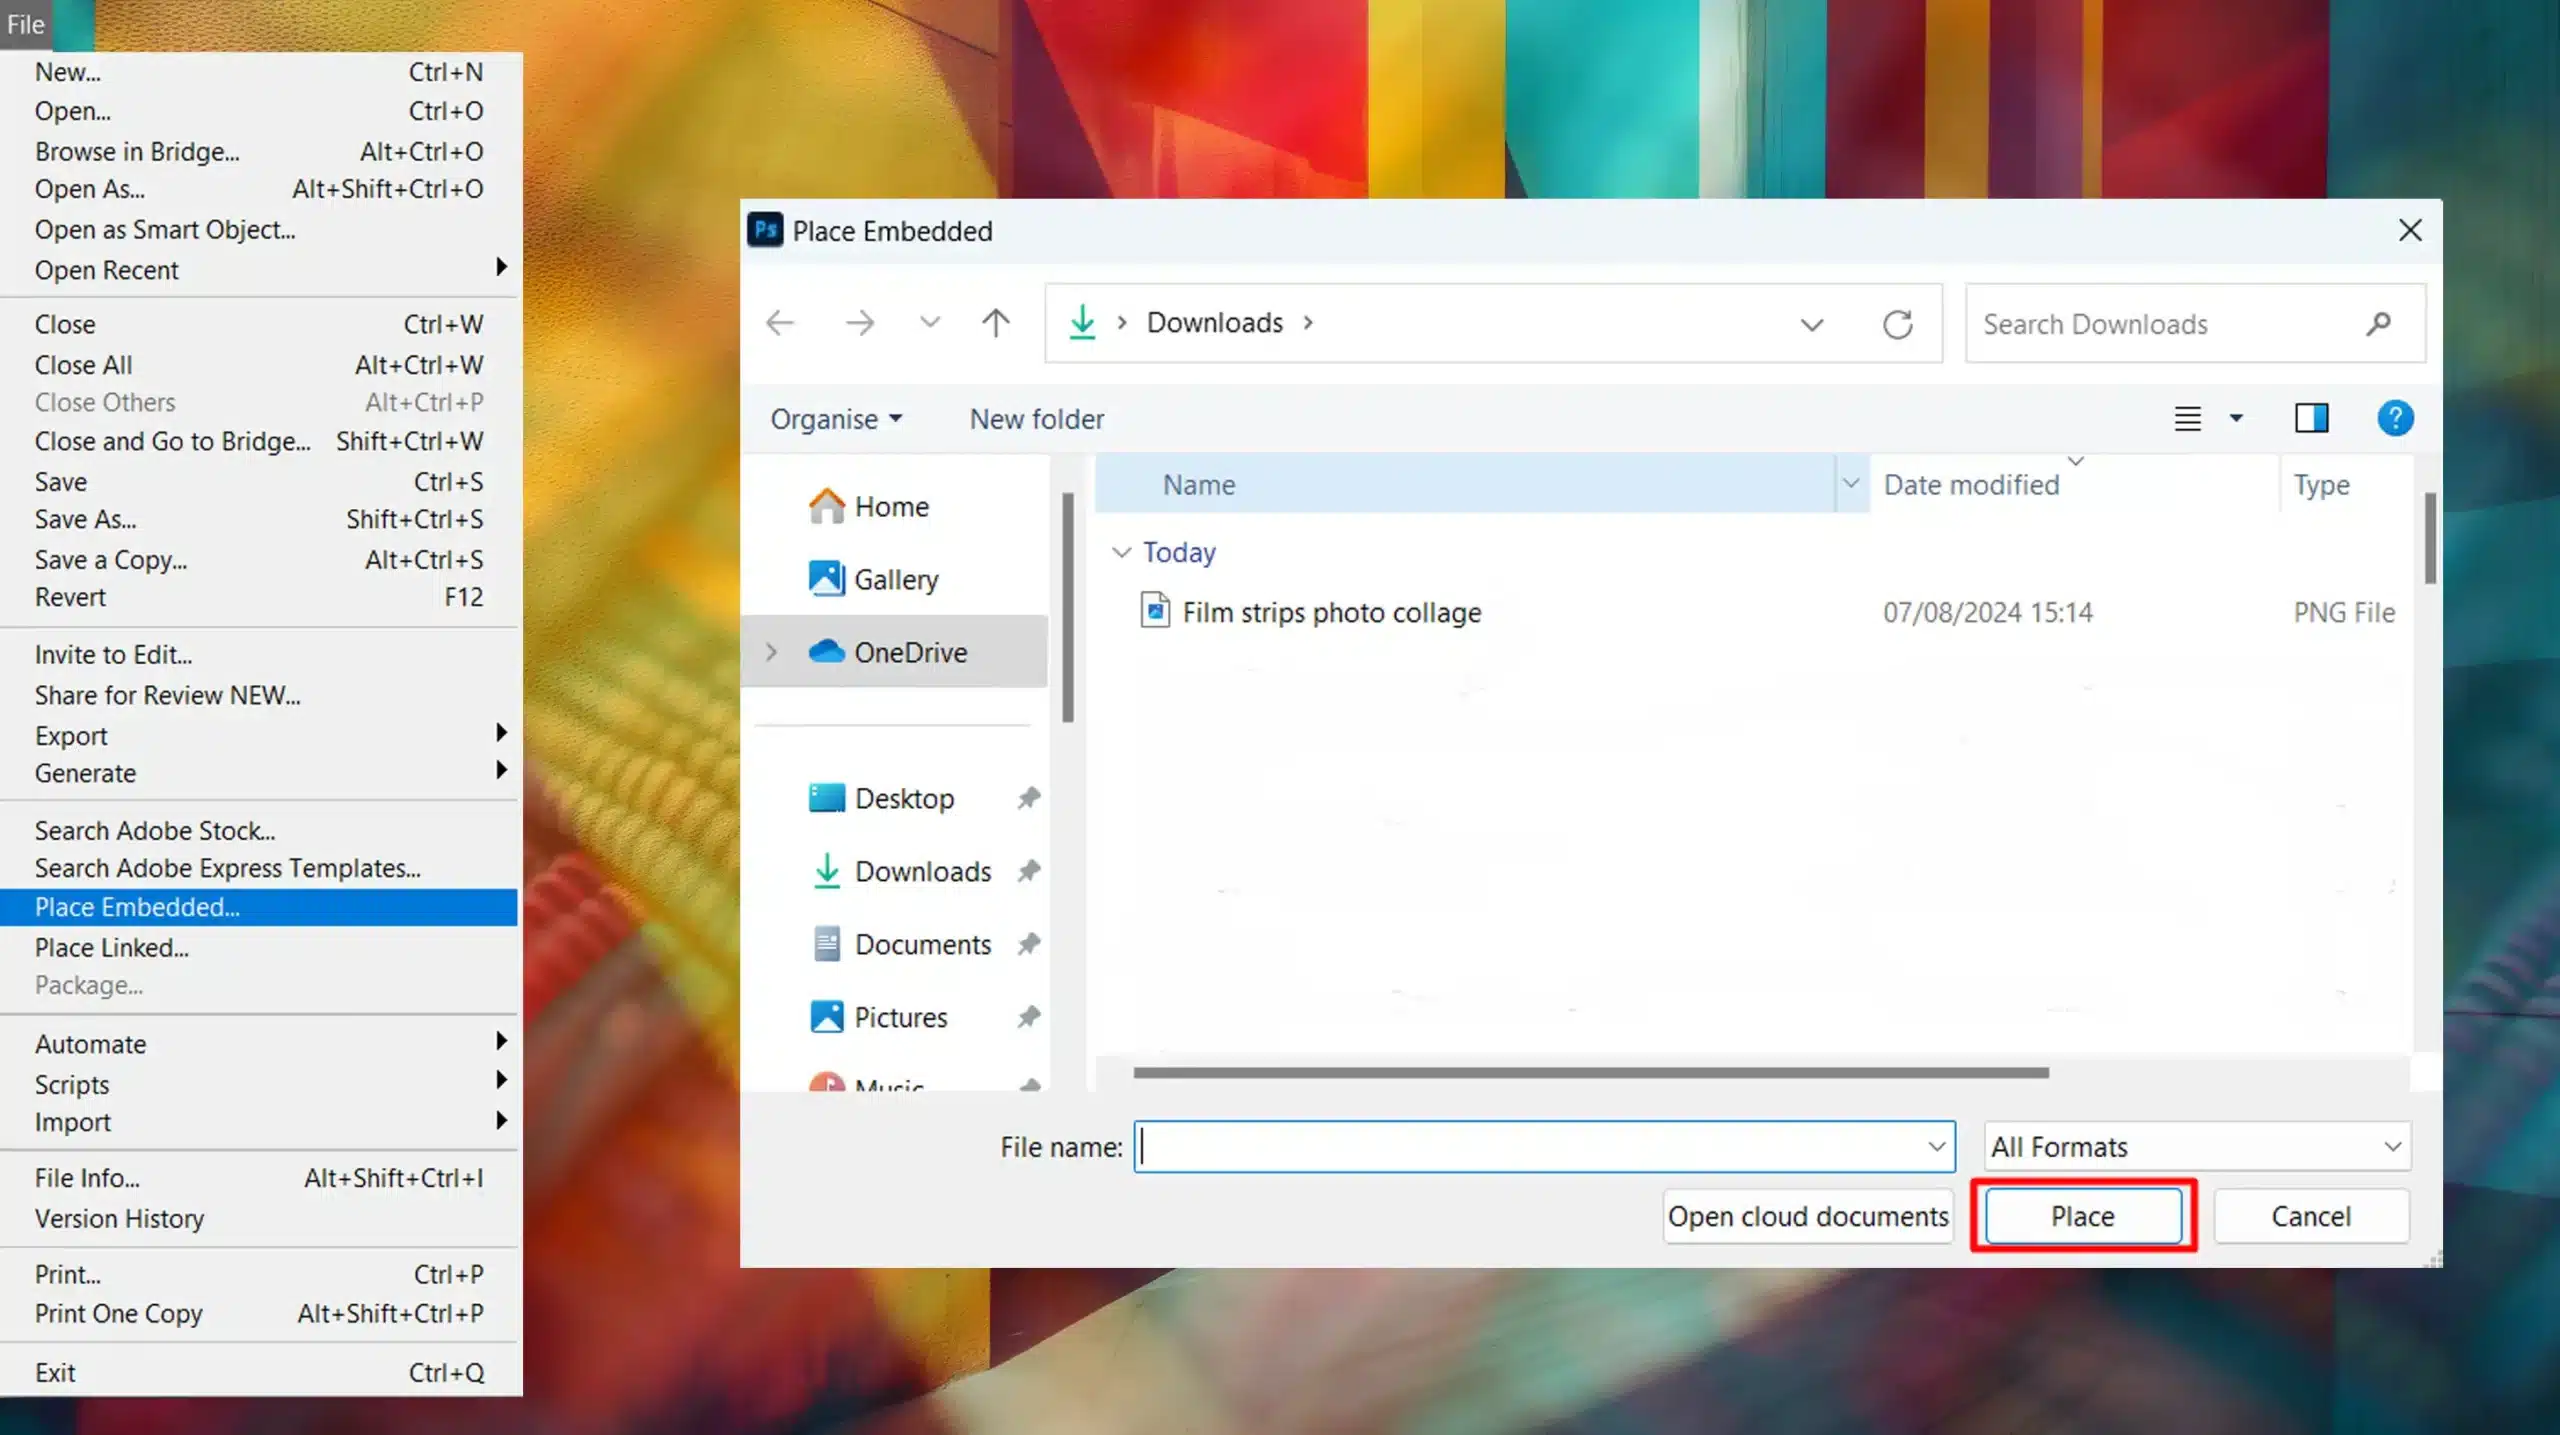Click the navigation pane vertical scrollbar
Viewport: 2560px width, 1435px height.
click(x=1068, y=606)
